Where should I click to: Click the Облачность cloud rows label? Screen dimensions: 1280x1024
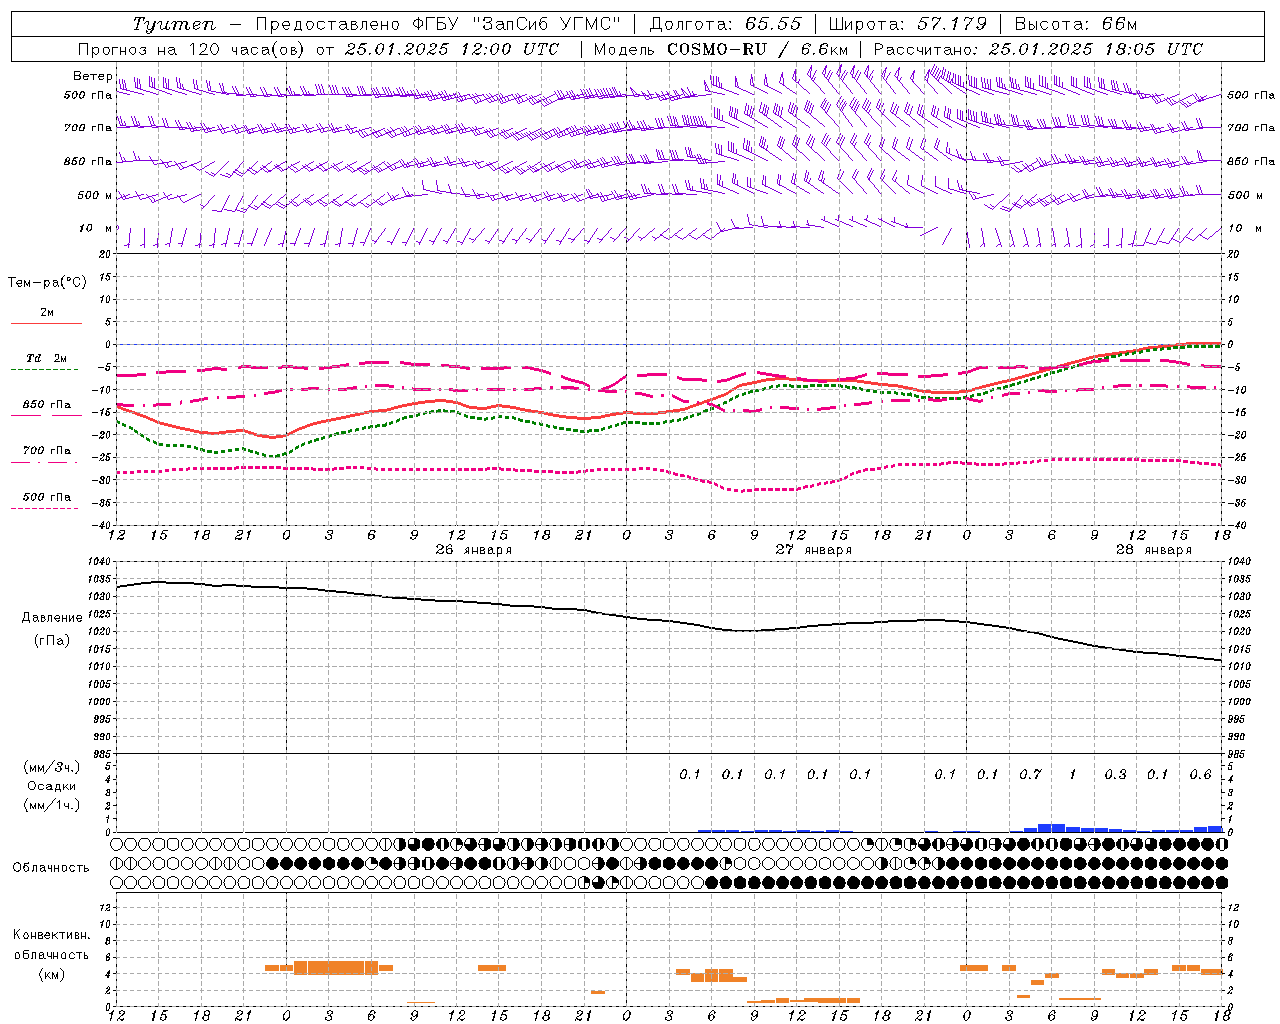(51, 868)
